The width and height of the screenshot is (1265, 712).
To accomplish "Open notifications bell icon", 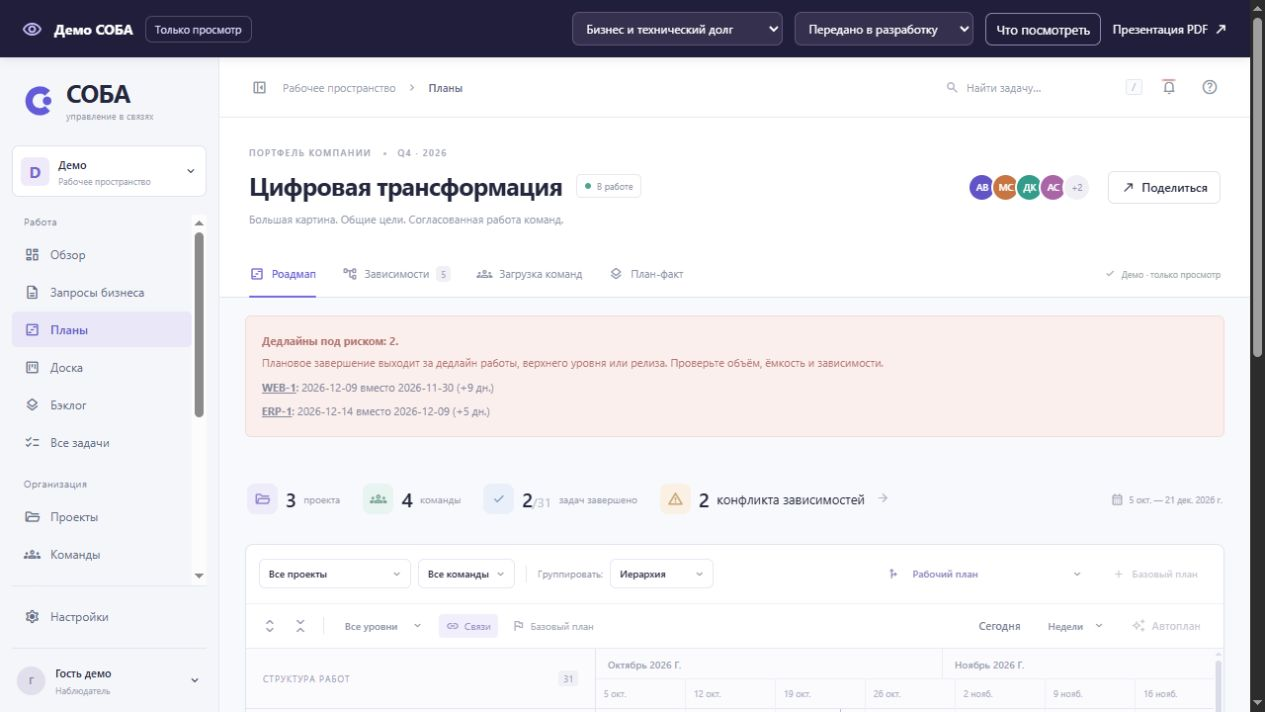I will 1168,87.
